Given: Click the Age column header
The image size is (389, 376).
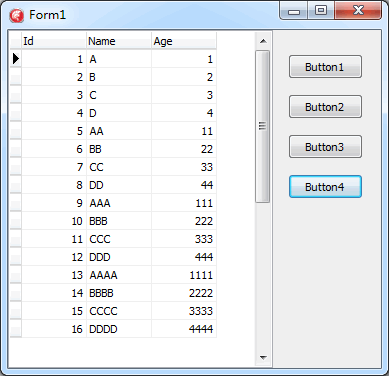Looking at the screenshot, I should 184,41.
